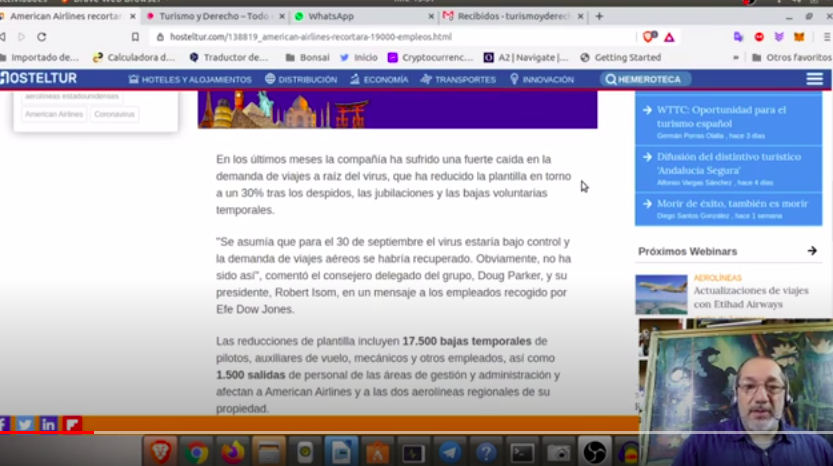Go back with the browser back arrow
Screen dimensions: 833x466
click(x=3, y=37)
